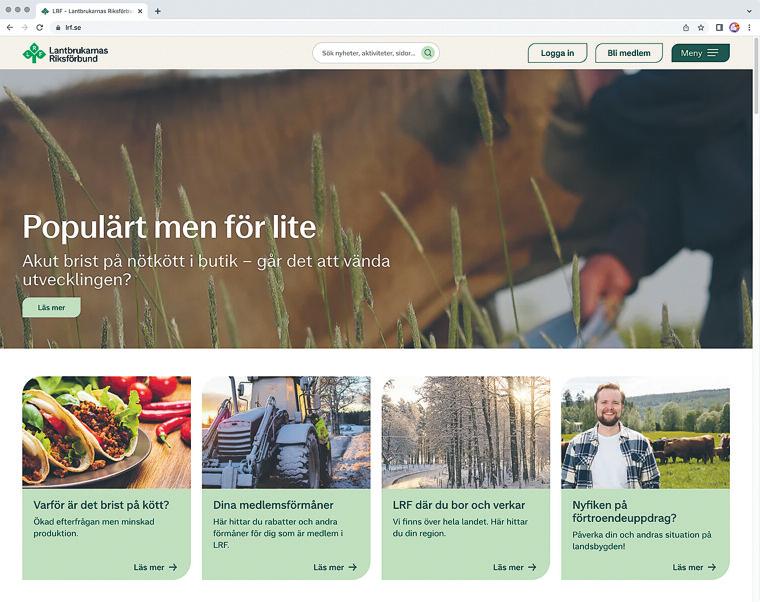Click the green search magnifier icon
760x602 pixels.
pyautogui.click(x=428, y=53)
